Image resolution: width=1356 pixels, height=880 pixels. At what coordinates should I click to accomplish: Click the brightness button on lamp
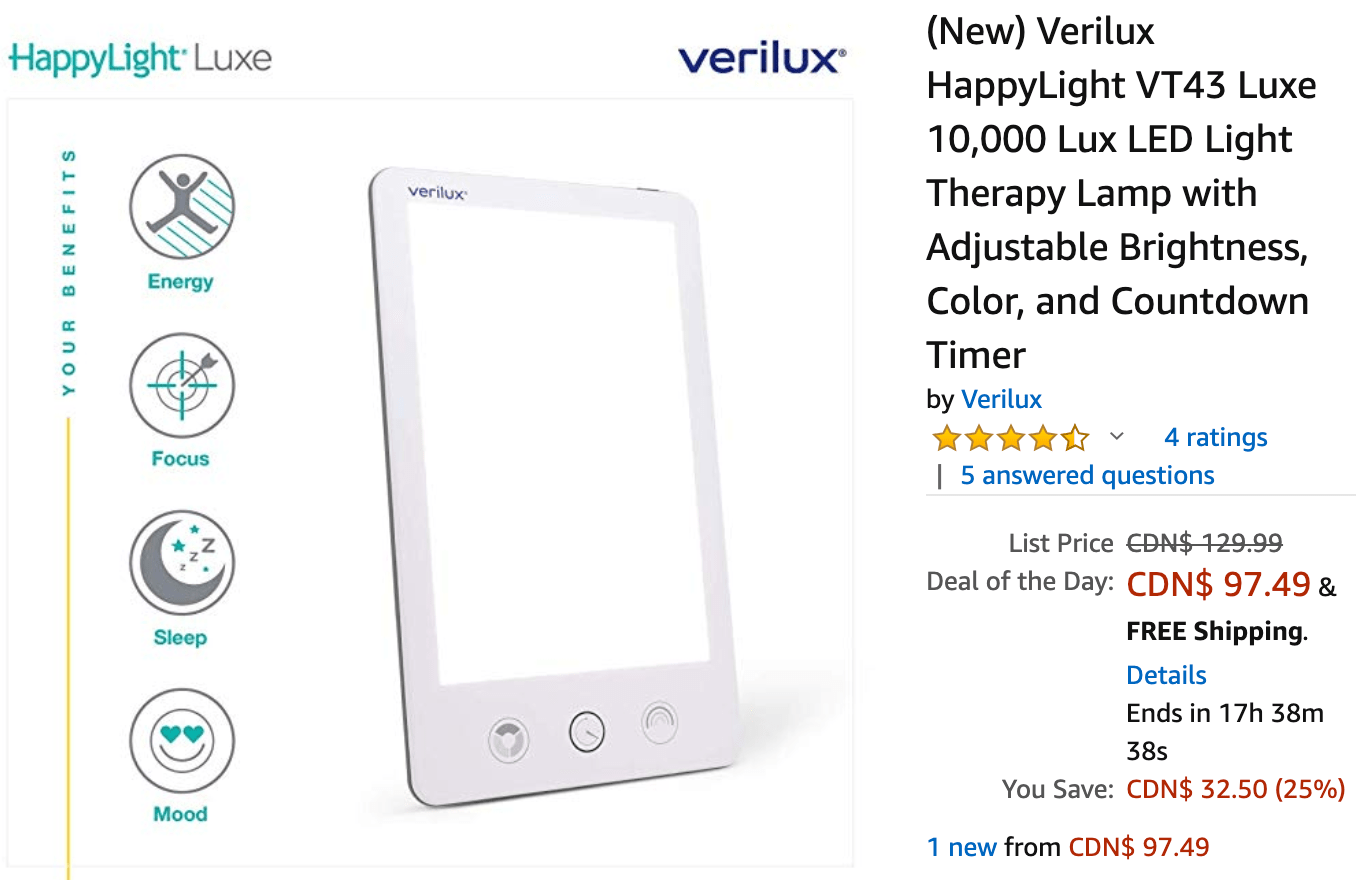point(660,723)
